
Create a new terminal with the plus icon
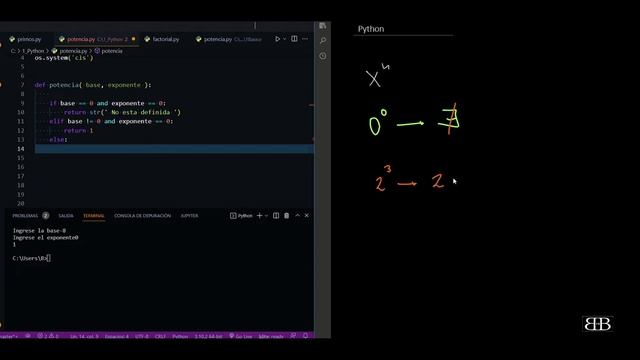259,216
